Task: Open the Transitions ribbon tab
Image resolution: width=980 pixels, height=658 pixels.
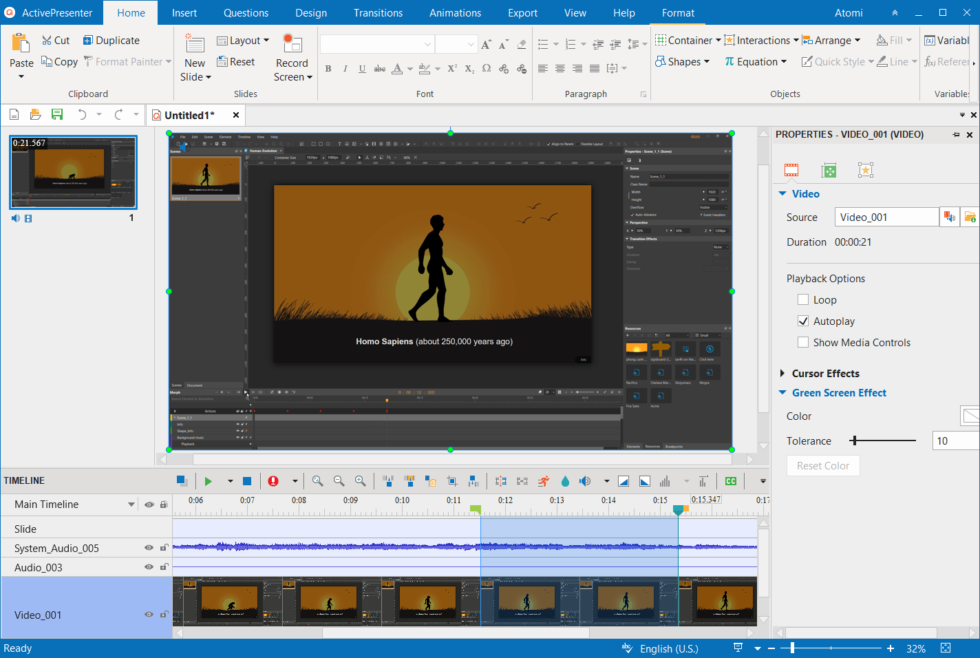Action: pos(377,13)
